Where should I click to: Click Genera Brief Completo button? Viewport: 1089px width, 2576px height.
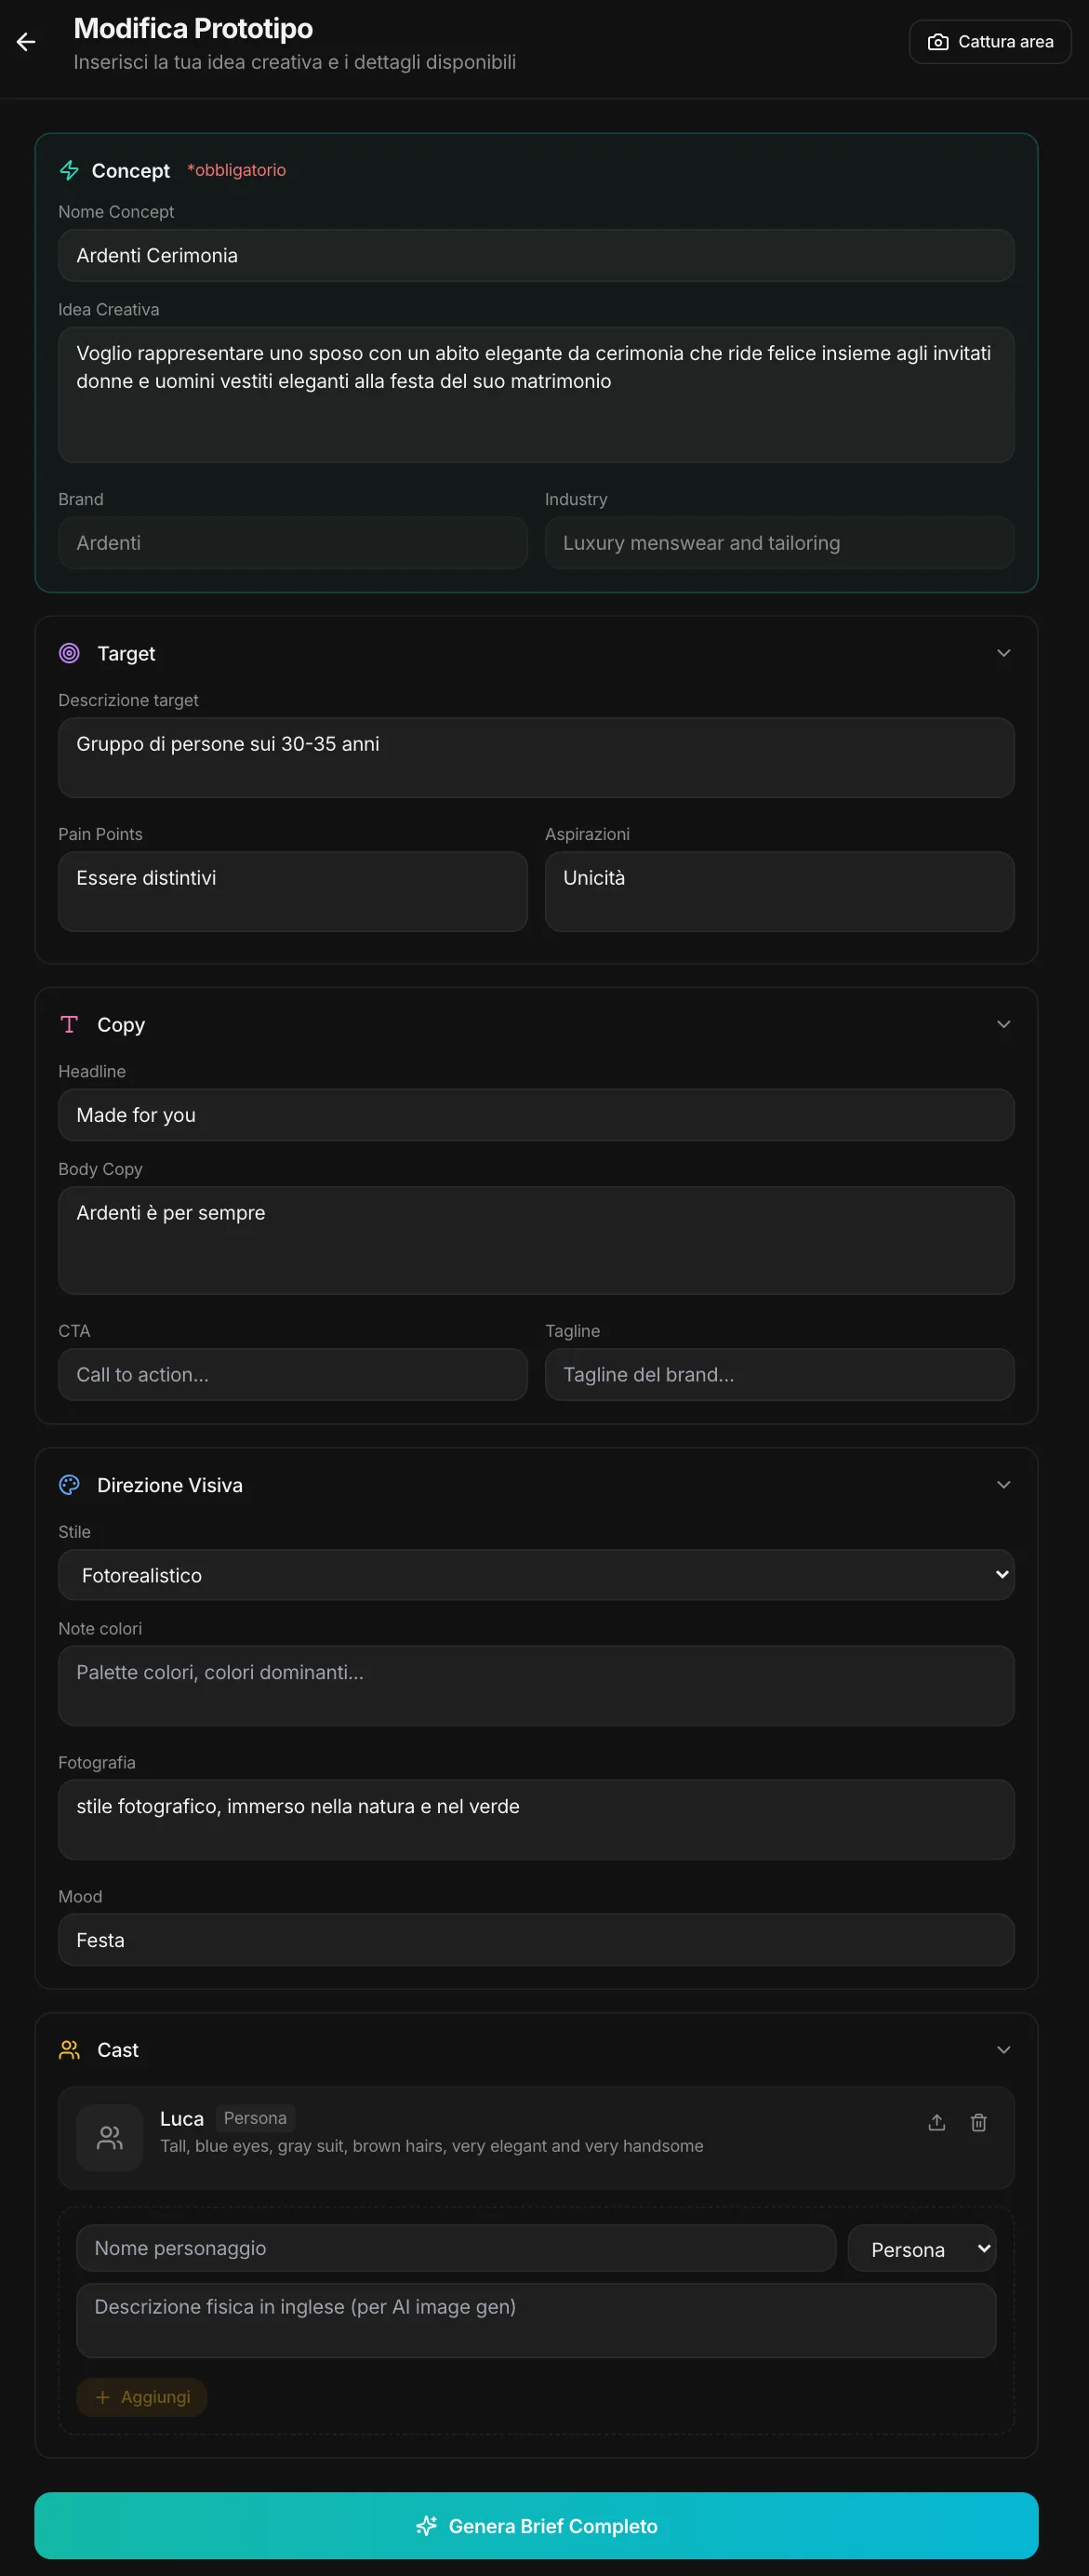coord(536,2526)
